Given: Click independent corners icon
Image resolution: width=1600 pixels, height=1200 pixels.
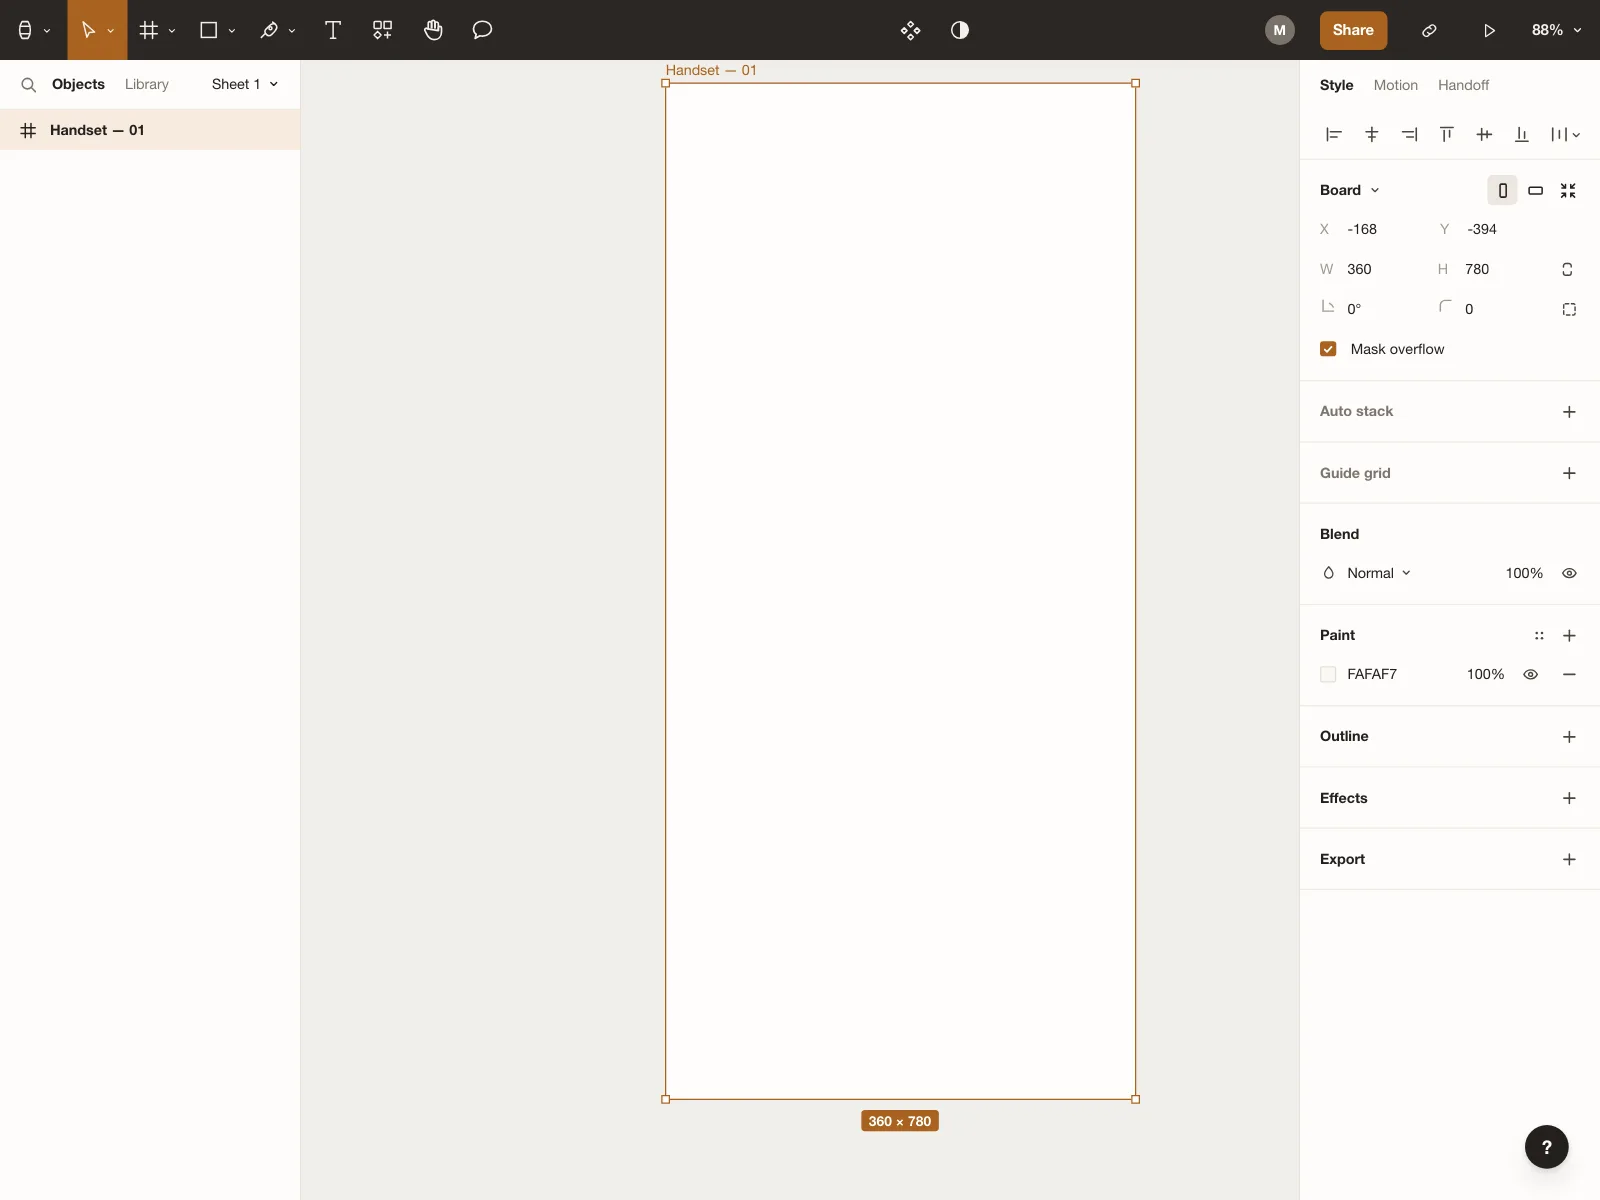Looking at the screenshot, I should [1569, 309].
